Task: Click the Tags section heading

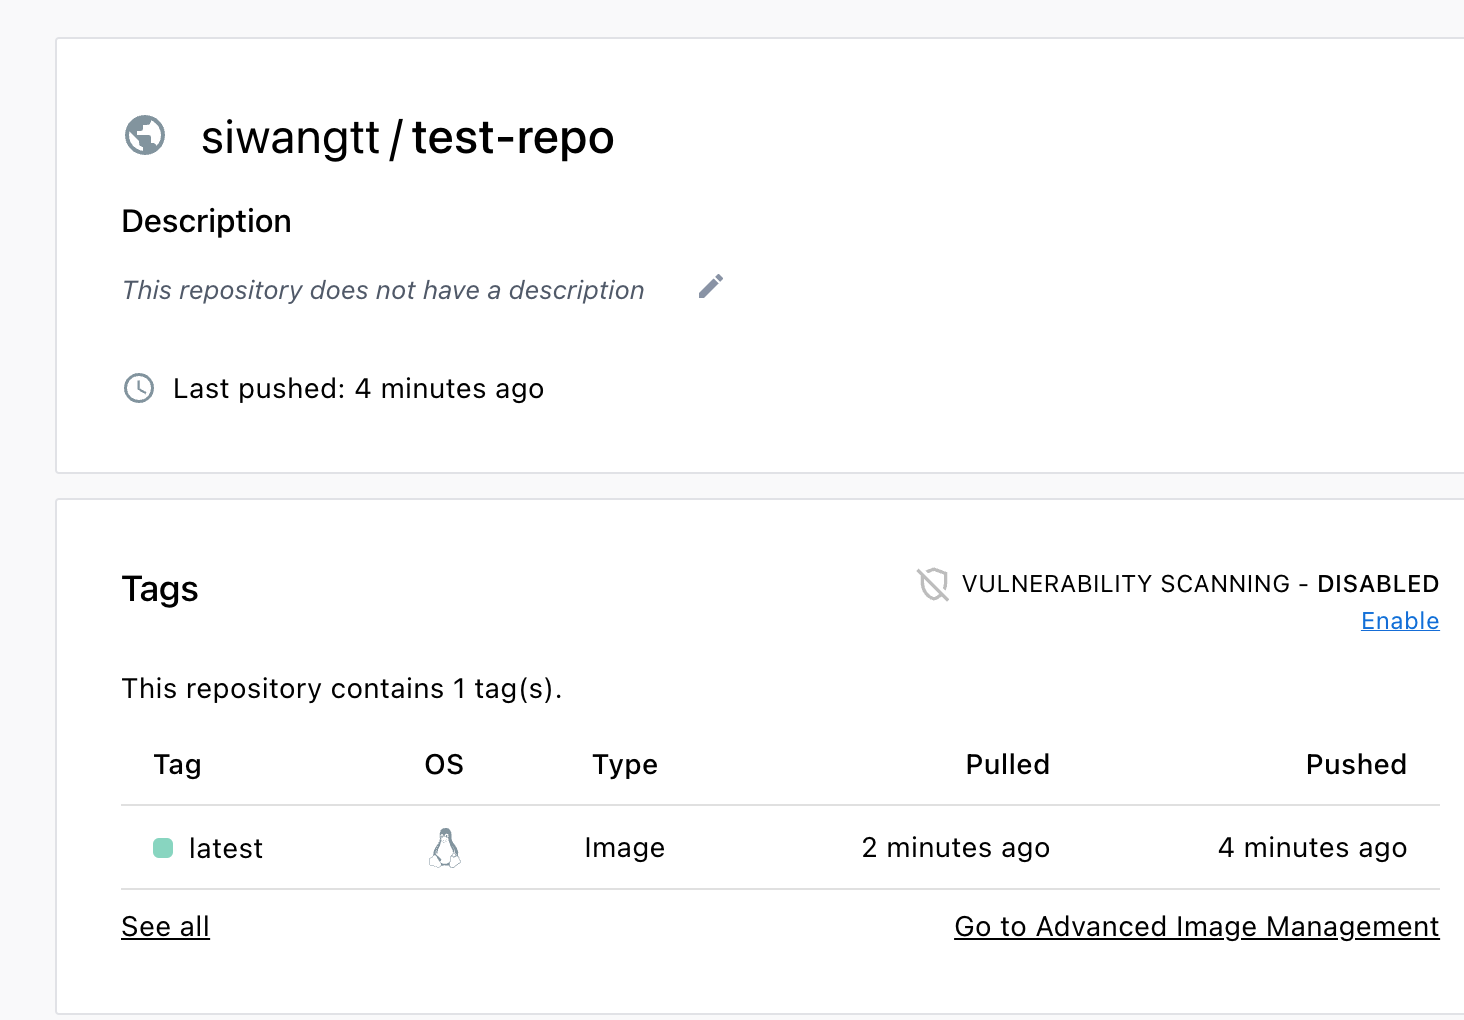Action: [160, 589]
